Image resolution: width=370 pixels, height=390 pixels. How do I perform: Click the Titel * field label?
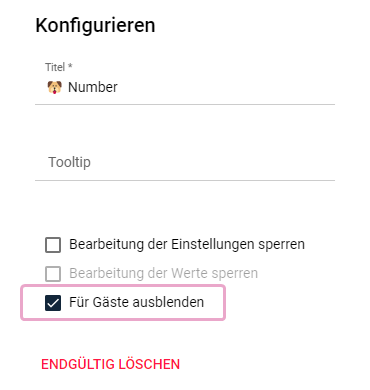[x=59, y=67]
